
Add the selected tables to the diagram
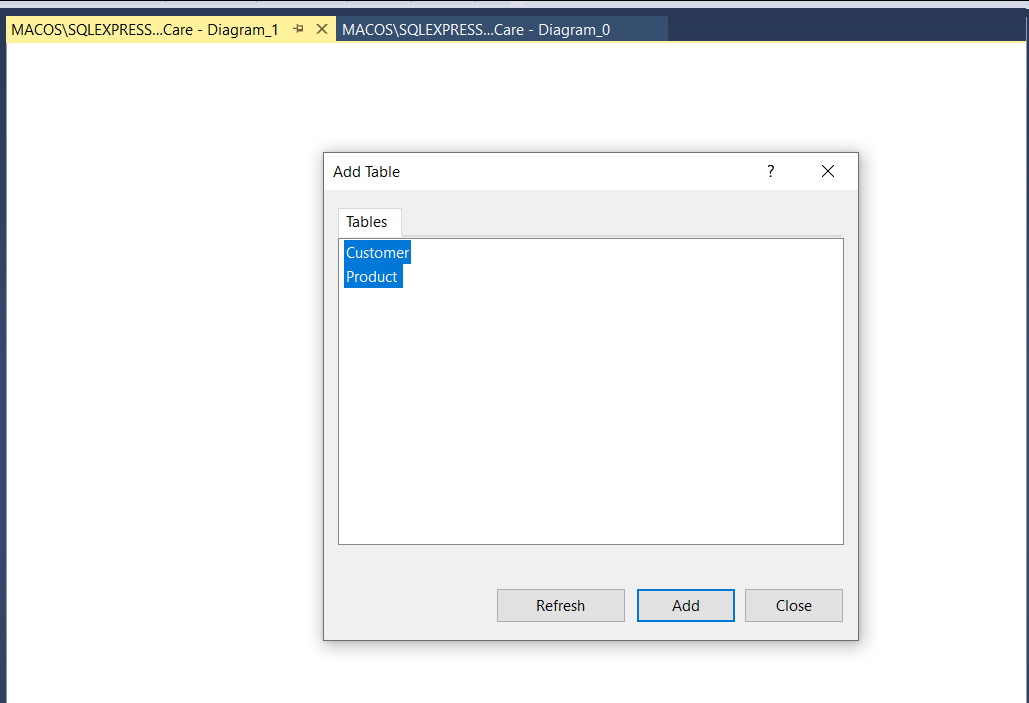pos(685,605)
